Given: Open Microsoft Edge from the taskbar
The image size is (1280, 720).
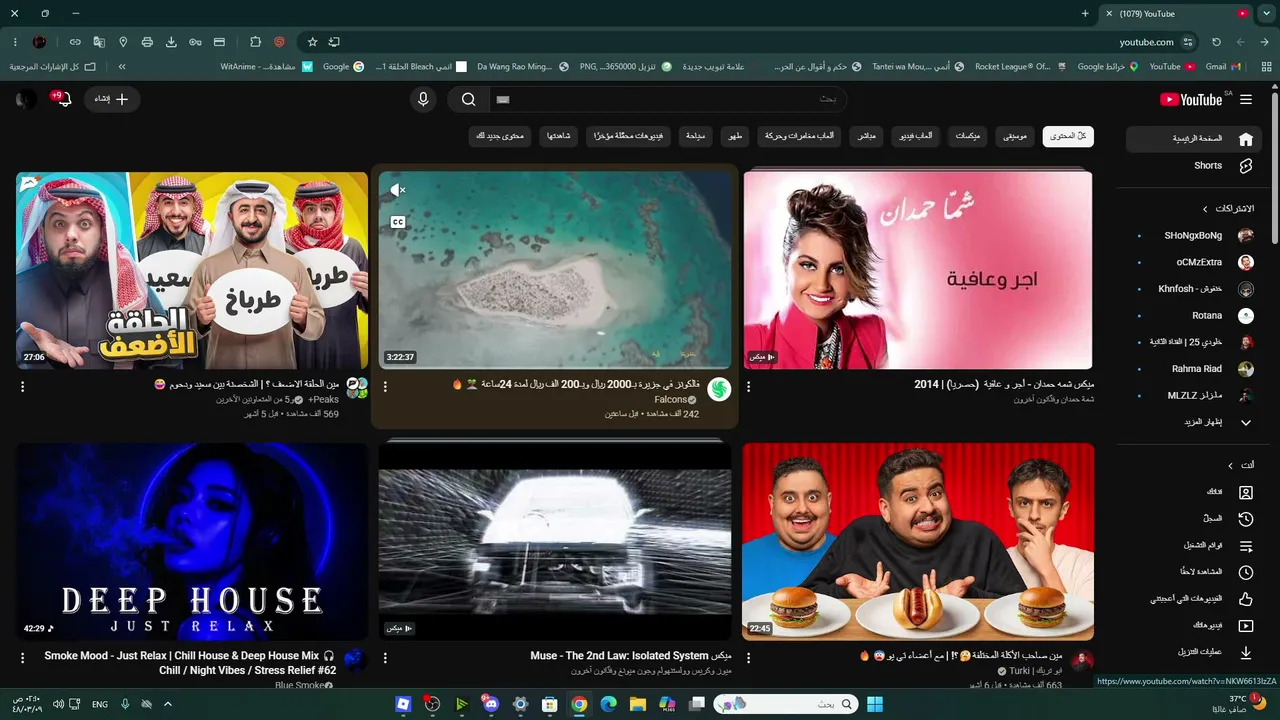Looking at the screenshot, I should tap(608, 704).
